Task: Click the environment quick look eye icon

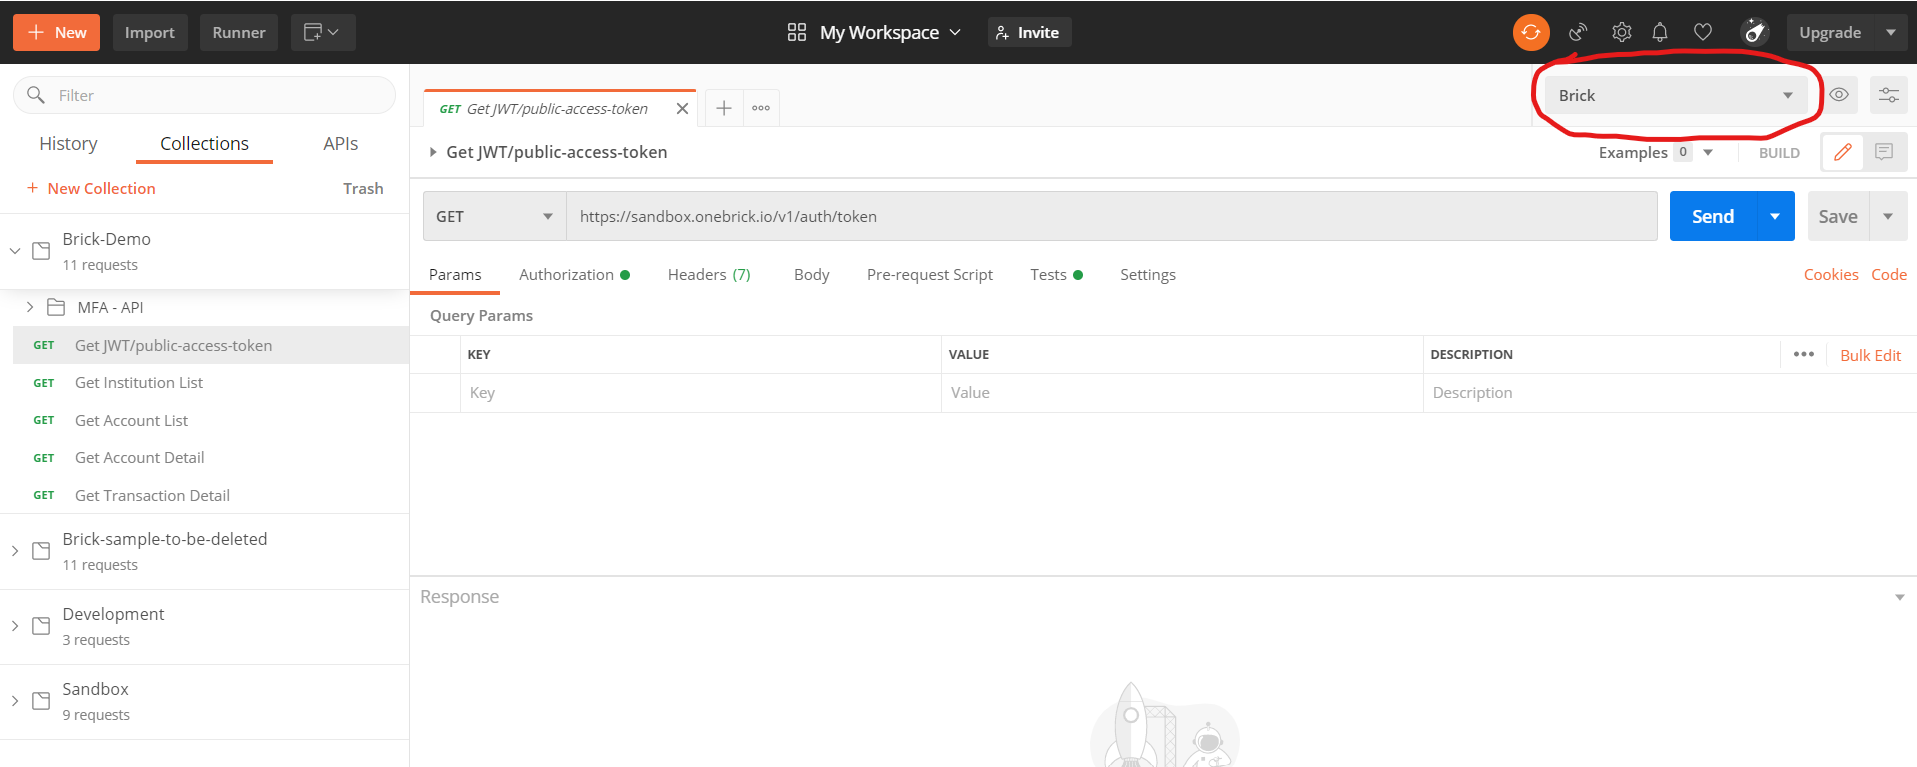Action: pyautogui.click(x=1839, y=95)
